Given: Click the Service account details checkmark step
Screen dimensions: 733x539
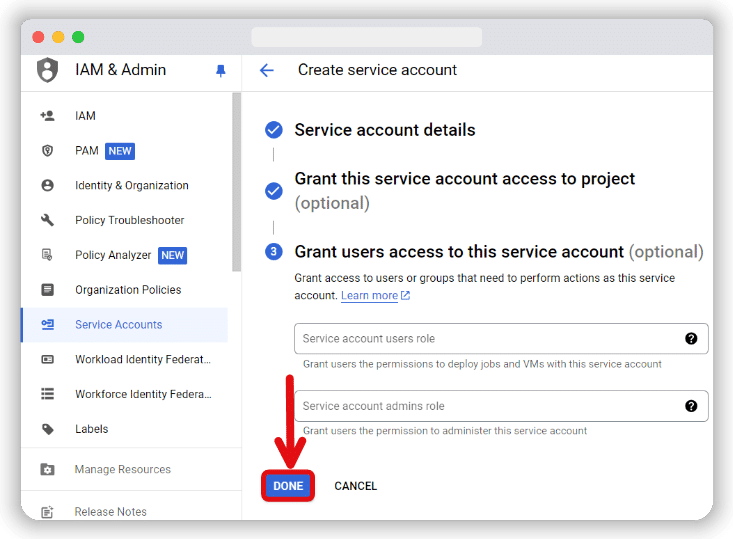Looking at the screenshot, I should click(273, 130).
